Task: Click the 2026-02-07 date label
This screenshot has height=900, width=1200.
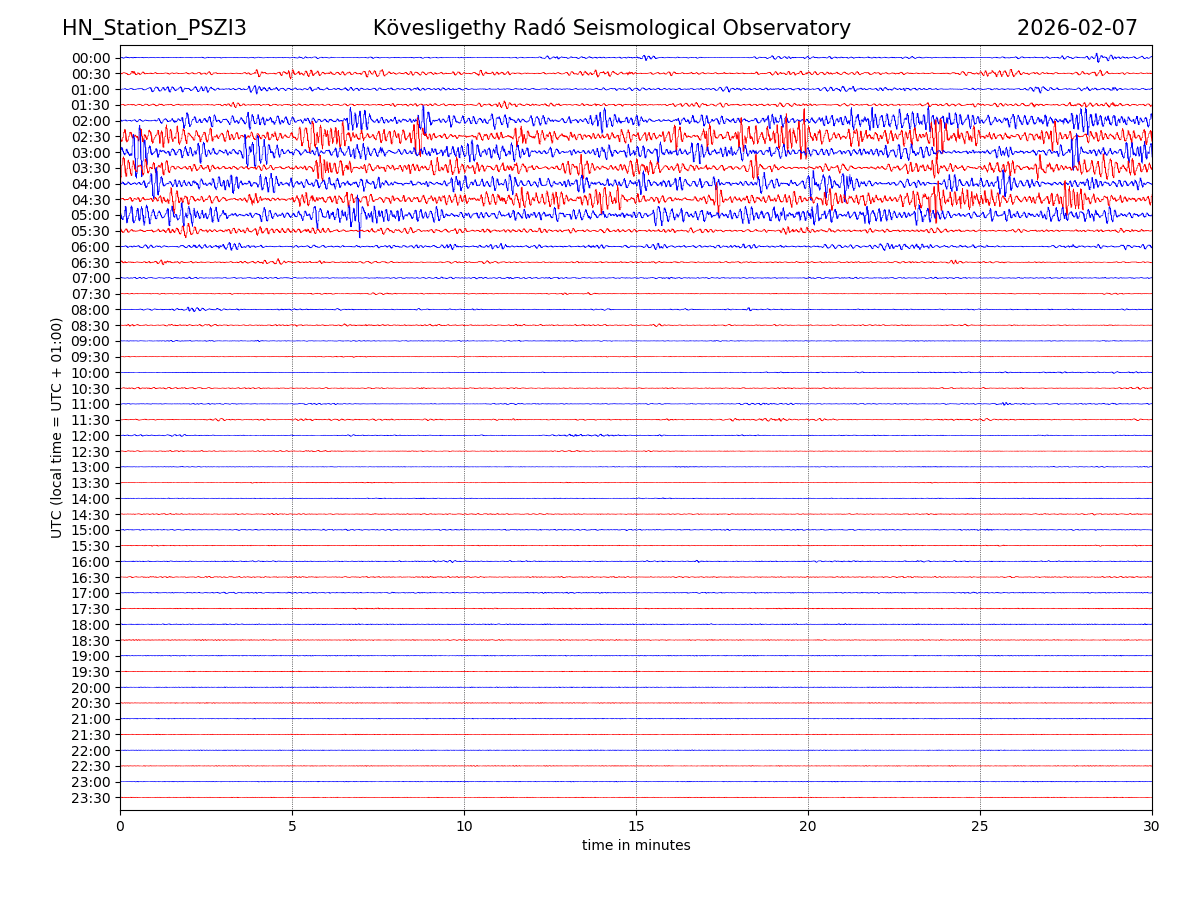Action: click(x=1077, y=29)
